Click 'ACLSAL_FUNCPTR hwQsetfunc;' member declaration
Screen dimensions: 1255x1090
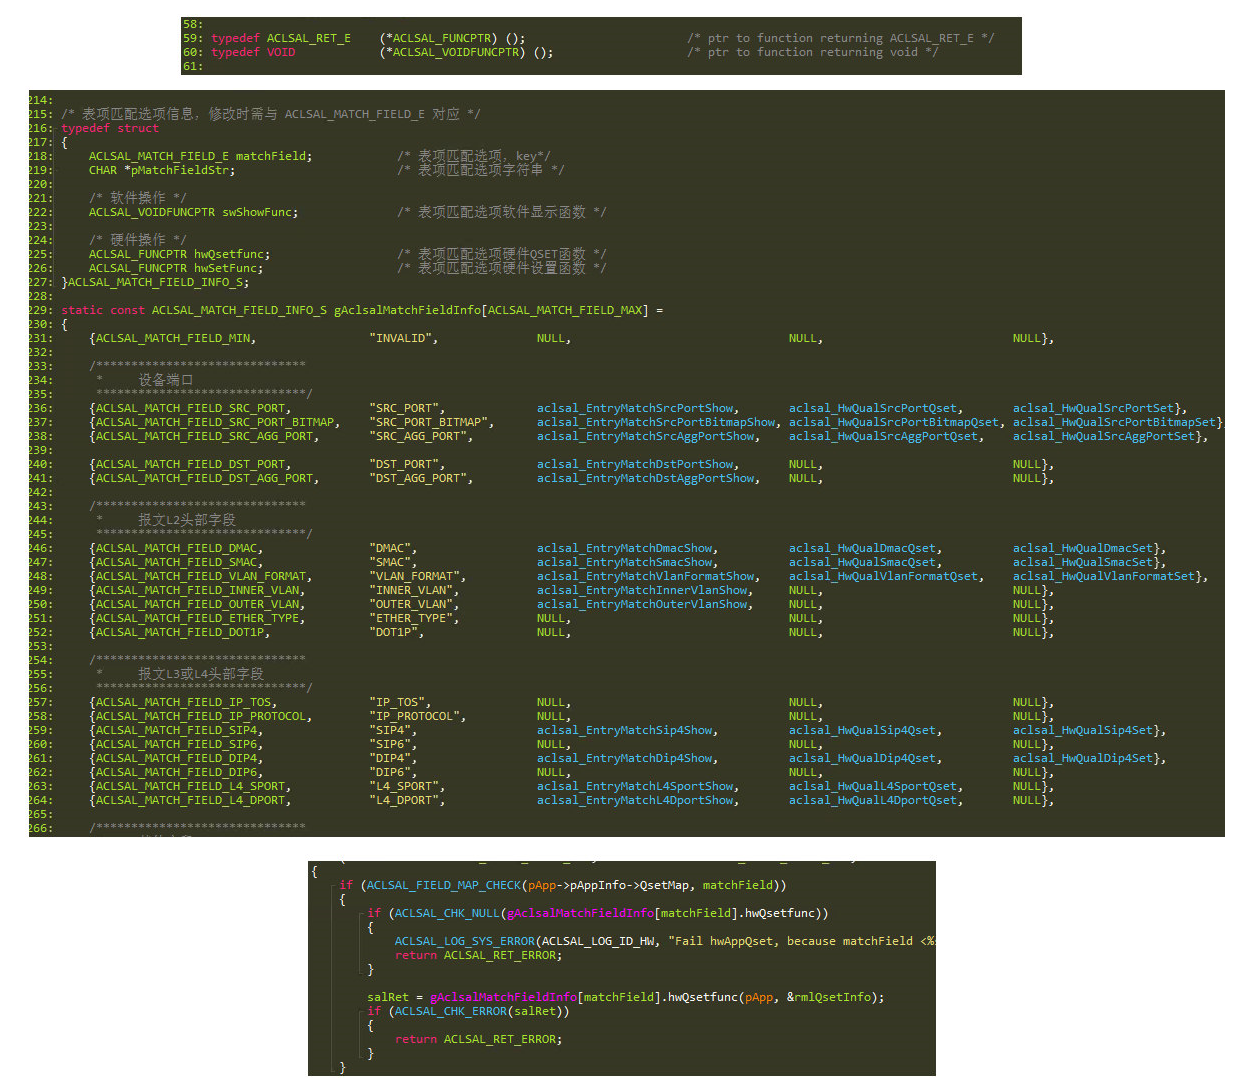click(179, 254)
